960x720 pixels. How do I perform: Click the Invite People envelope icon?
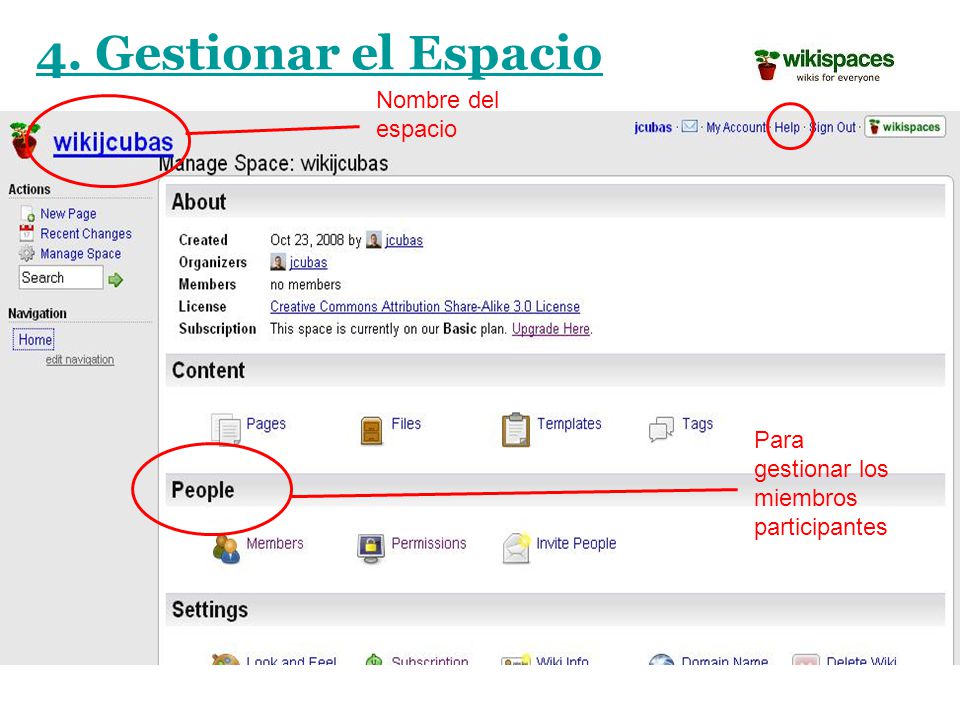pos(516,548)
